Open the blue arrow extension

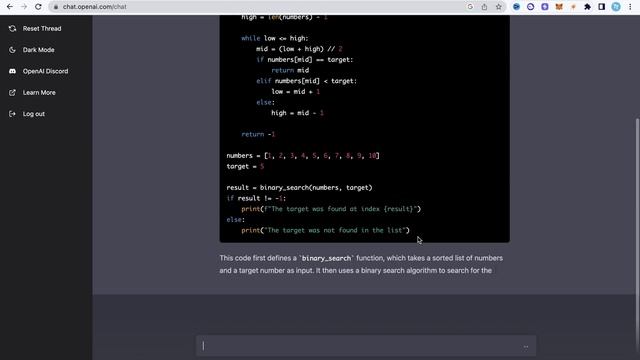(x=516, y=7)
